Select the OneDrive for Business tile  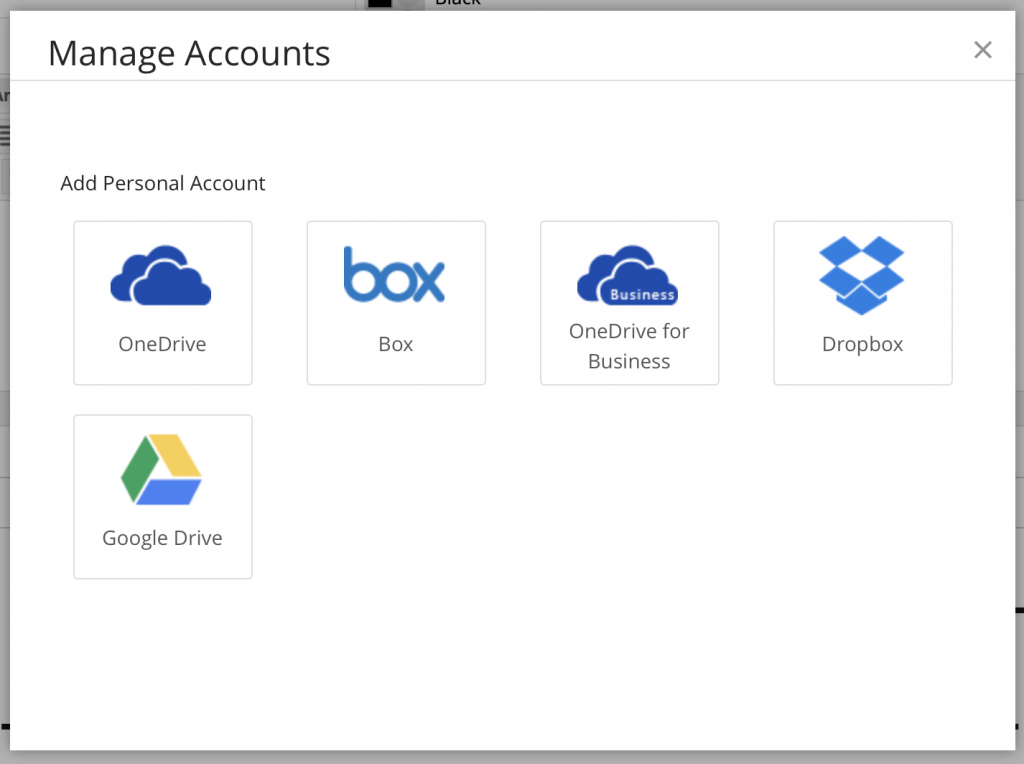tap(630, 303)
